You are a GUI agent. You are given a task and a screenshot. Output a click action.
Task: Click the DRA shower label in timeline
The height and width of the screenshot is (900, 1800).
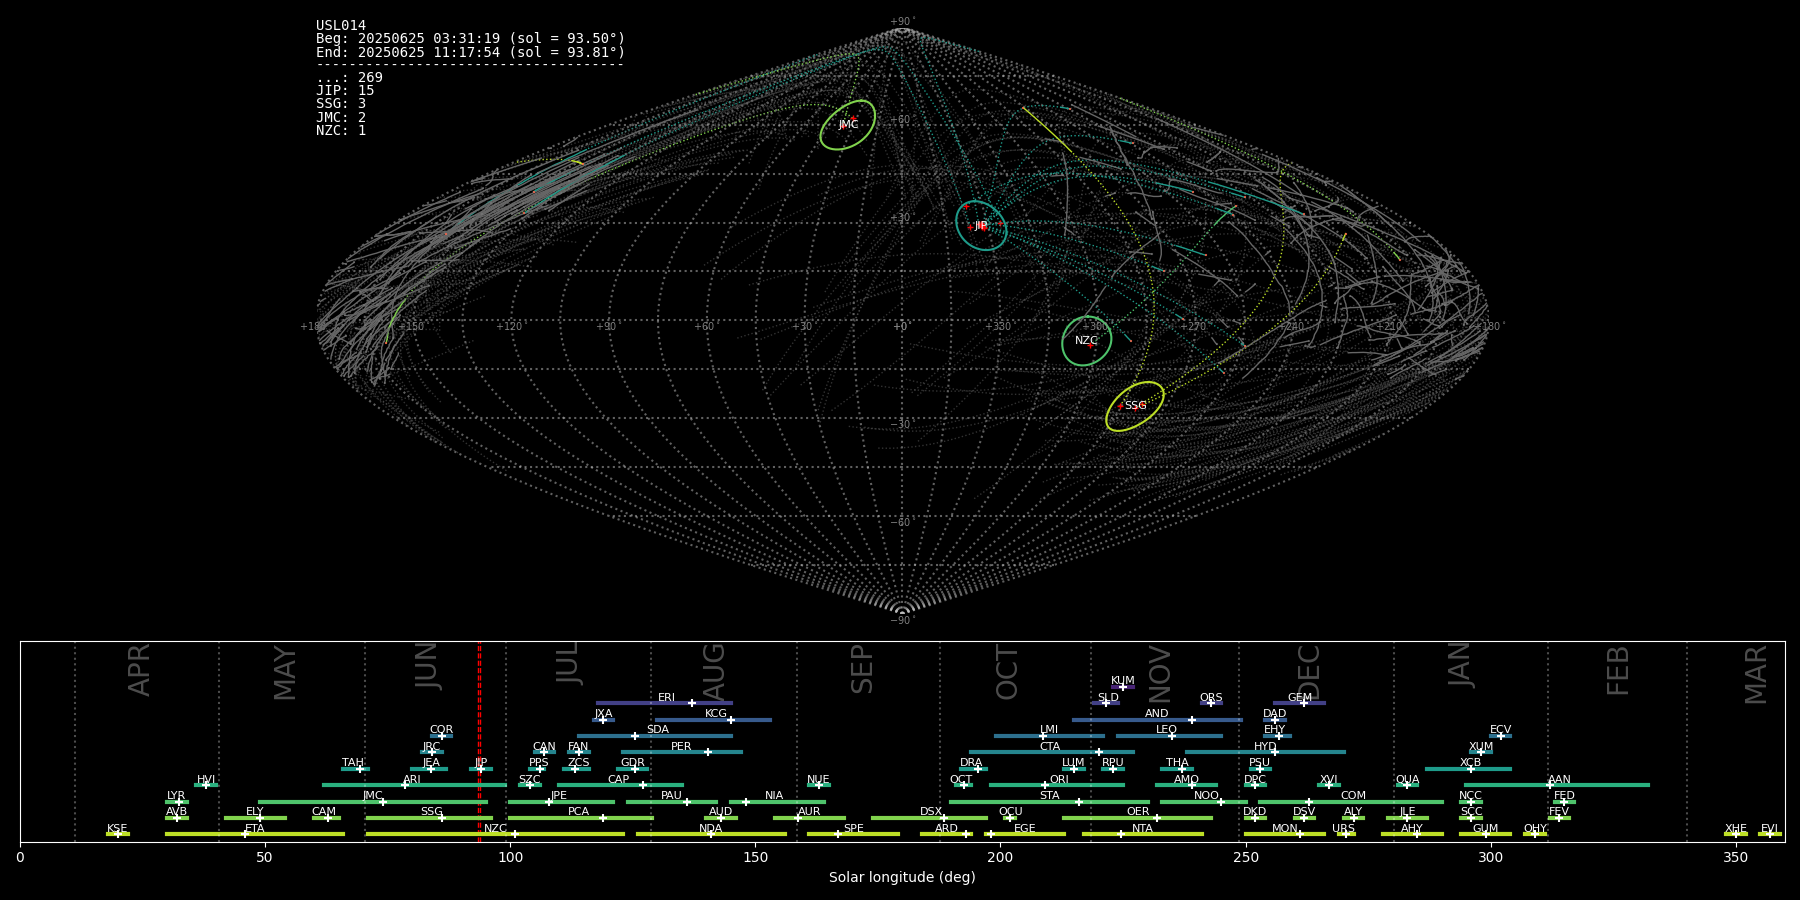[x=971, y=763]
